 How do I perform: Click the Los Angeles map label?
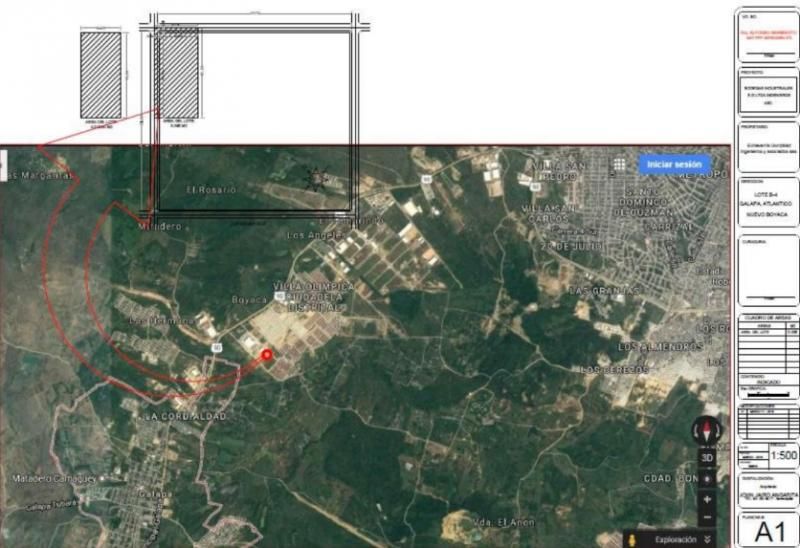click(x=314, y=235)
